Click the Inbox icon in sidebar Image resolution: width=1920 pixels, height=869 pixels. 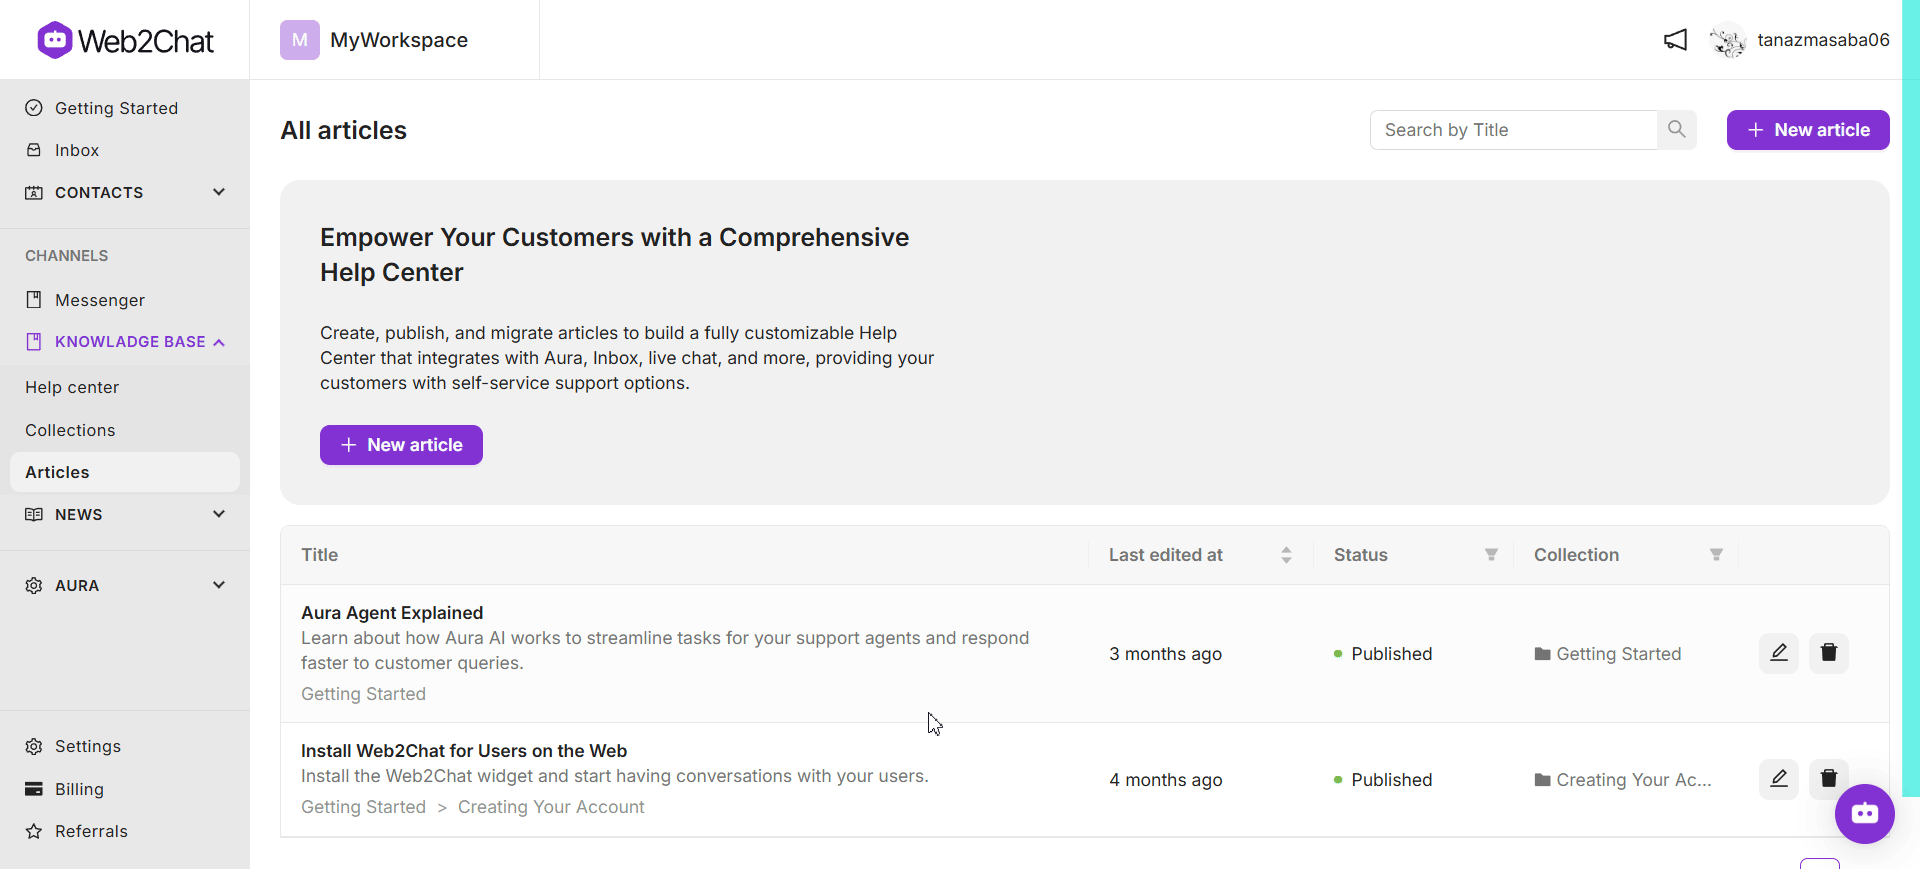(34, 150)
